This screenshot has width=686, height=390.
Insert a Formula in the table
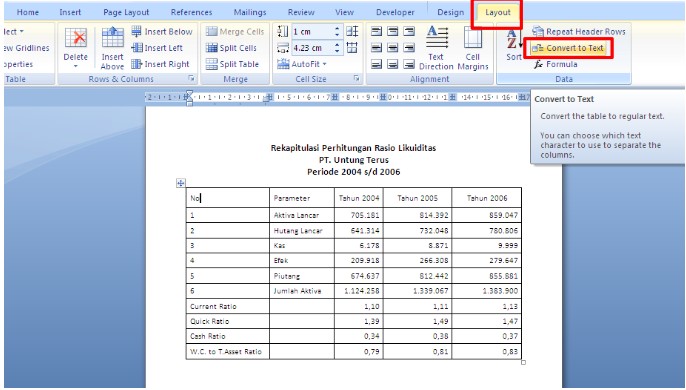coord(556,64)
